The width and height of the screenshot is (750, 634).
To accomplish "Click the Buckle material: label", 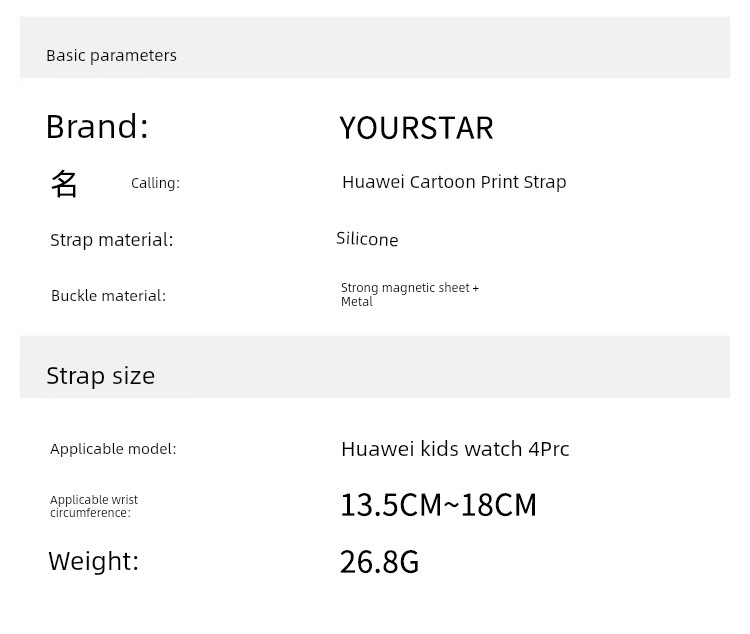I will click(108, 296).
